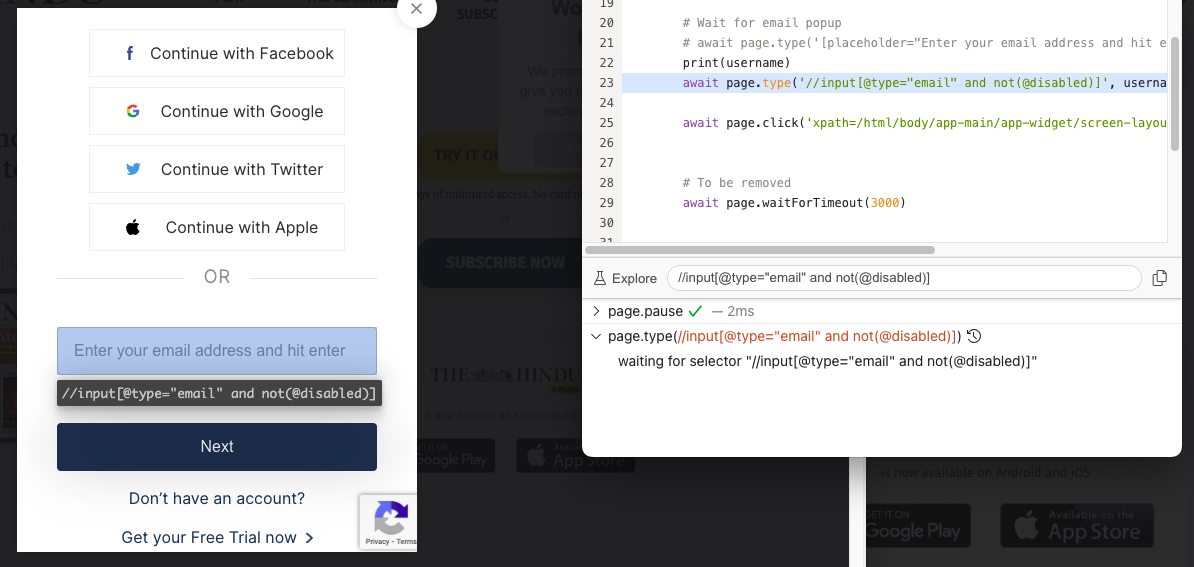Click the Google logo icon
The image size is (1194, 567).
click(132, 111)
